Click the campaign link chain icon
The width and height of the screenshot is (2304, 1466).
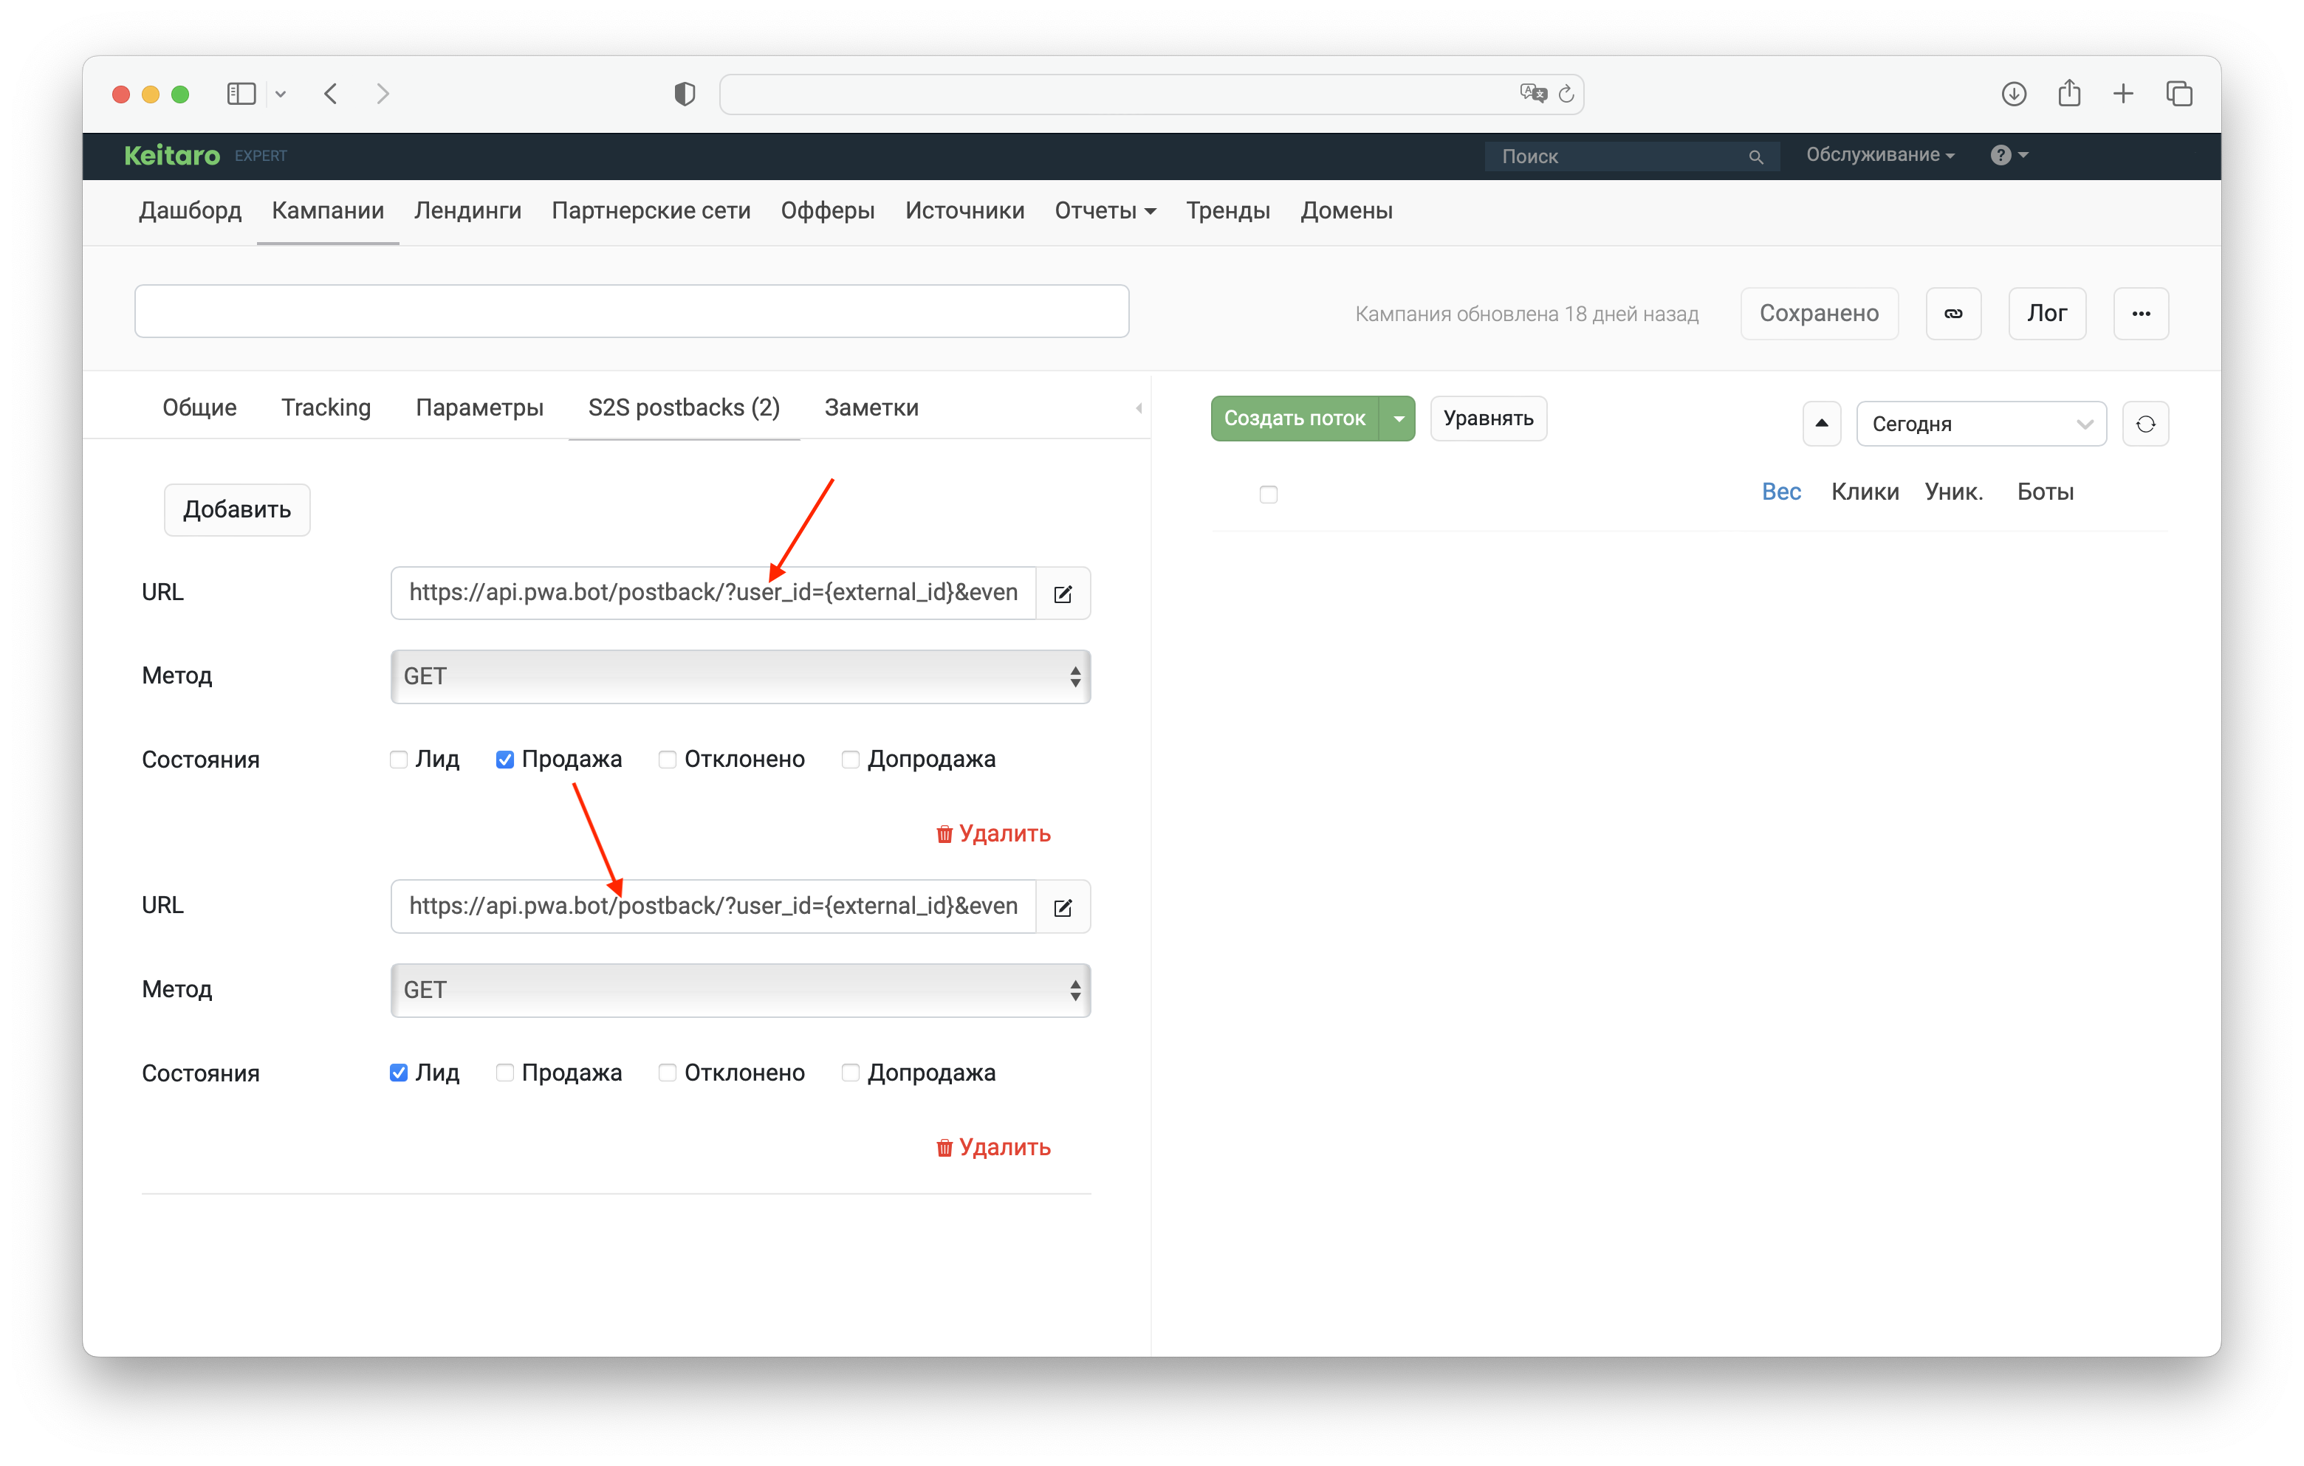pyautogui.click(x=1952, y=314)
